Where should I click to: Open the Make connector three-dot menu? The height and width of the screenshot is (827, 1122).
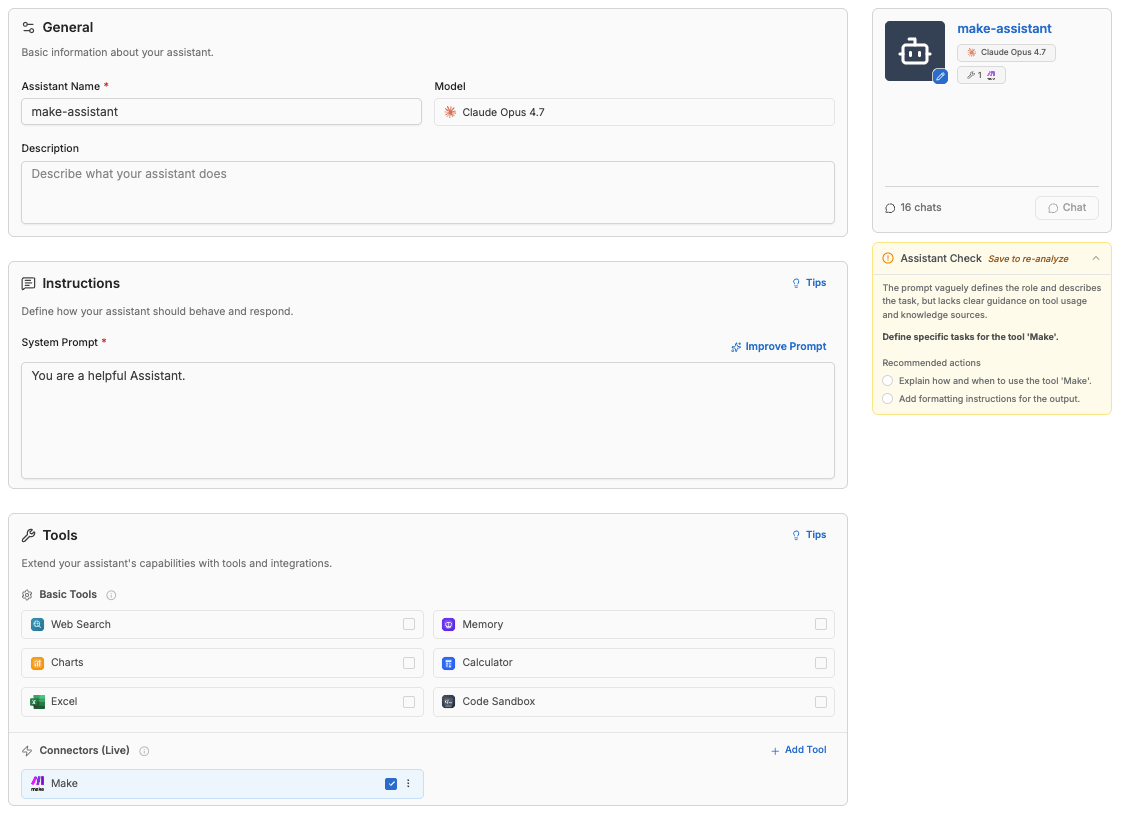409,783
